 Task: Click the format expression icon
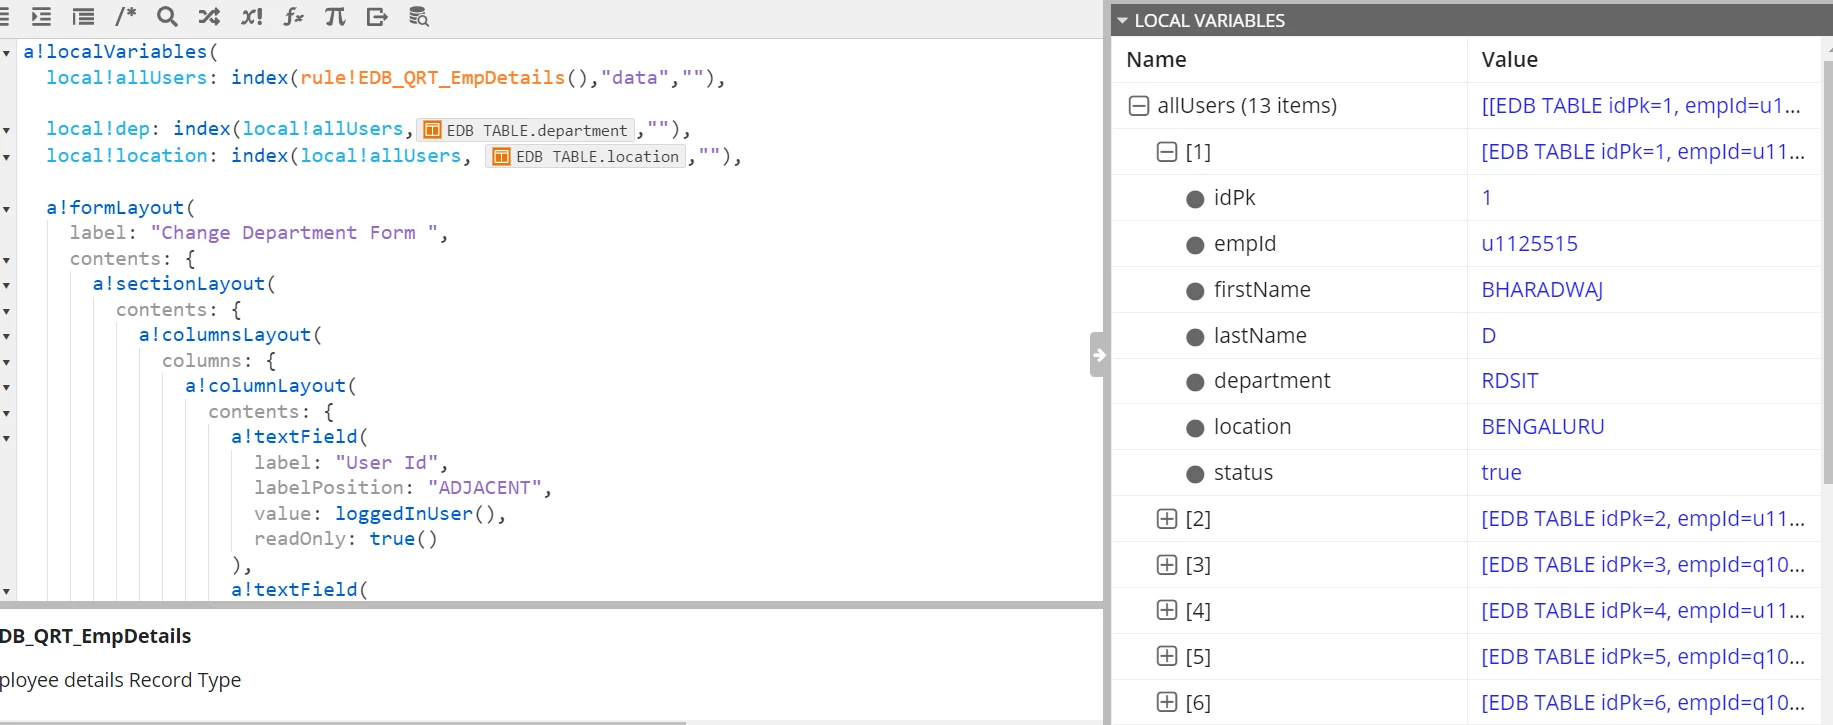coord(84,16)
